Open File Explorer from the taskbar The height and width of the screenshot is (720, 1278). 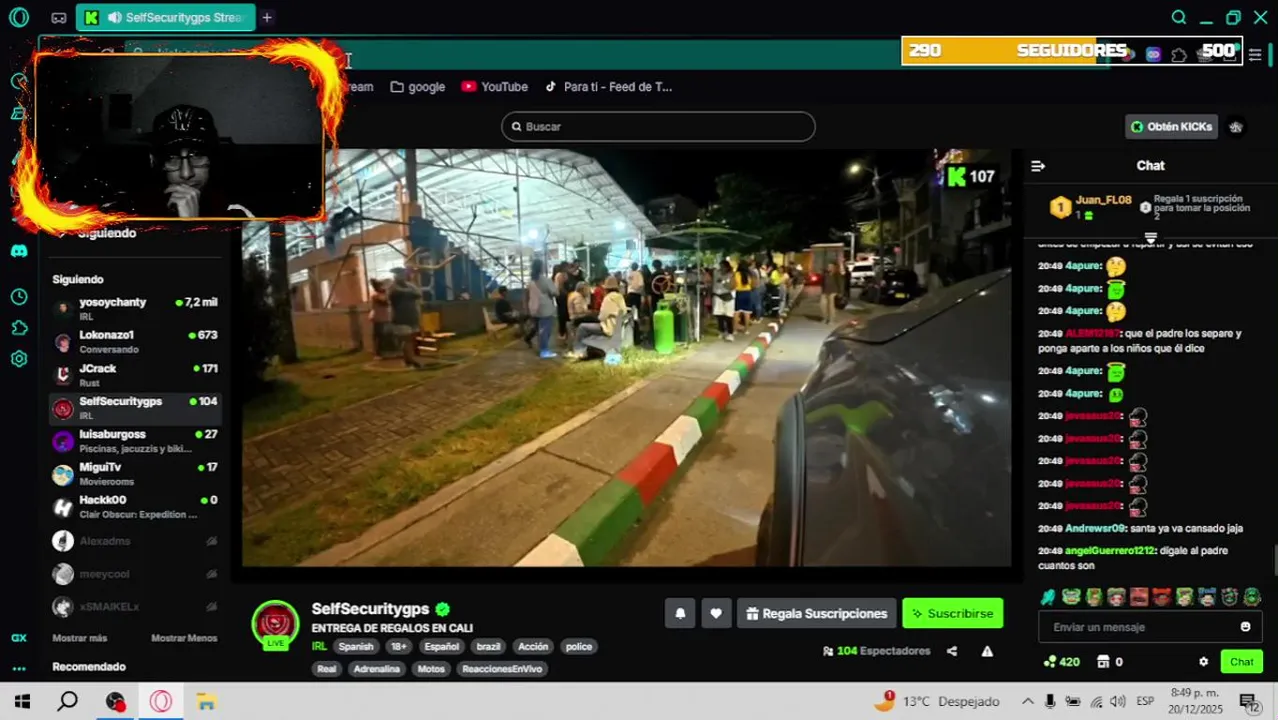(206, 701)
